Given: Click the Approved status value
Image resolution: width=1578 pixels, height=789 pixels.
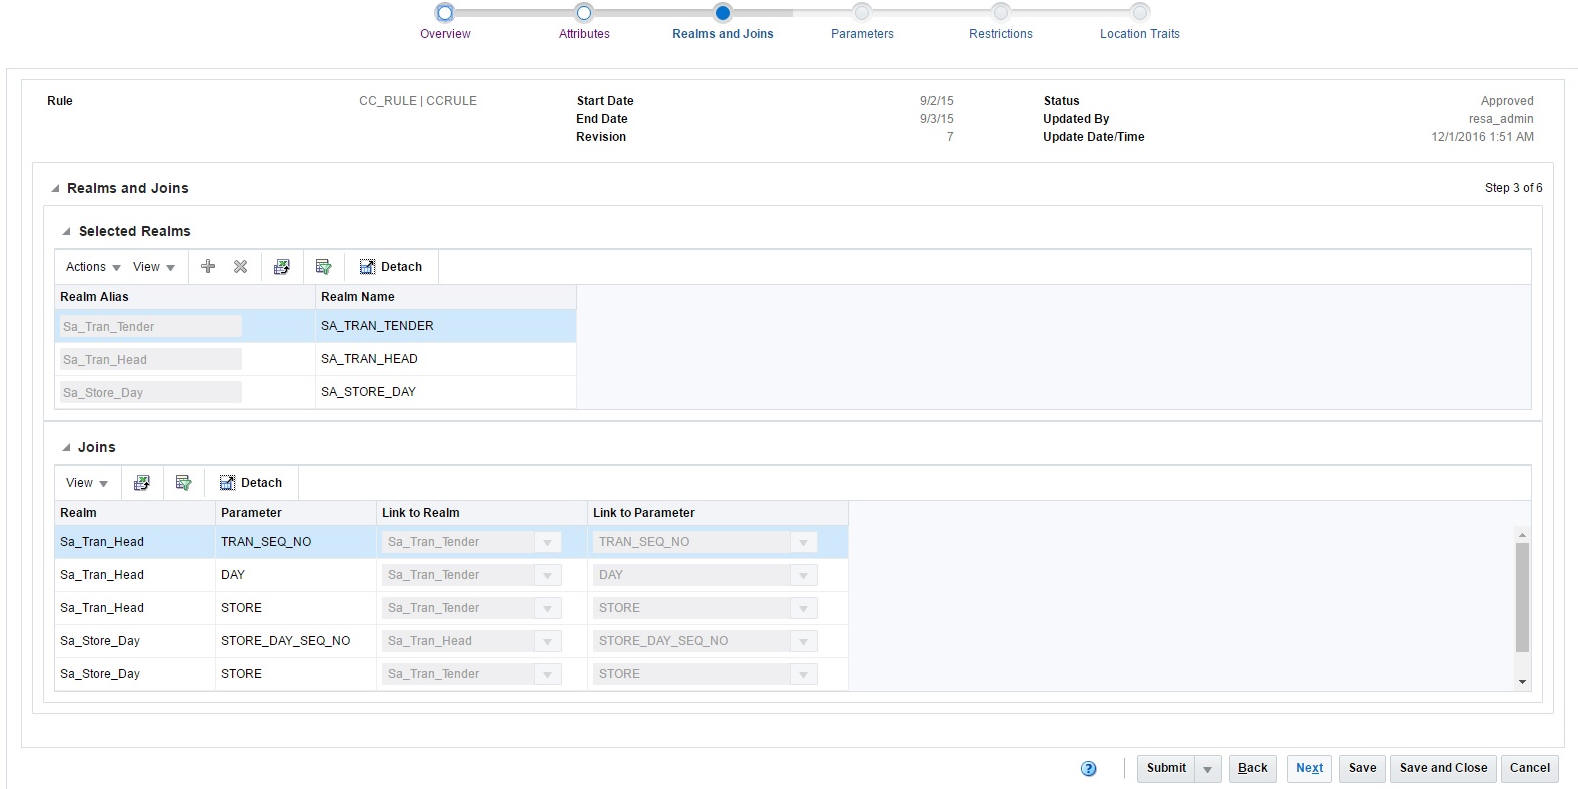Looking at the screenshot, I should click(1507, 101).
